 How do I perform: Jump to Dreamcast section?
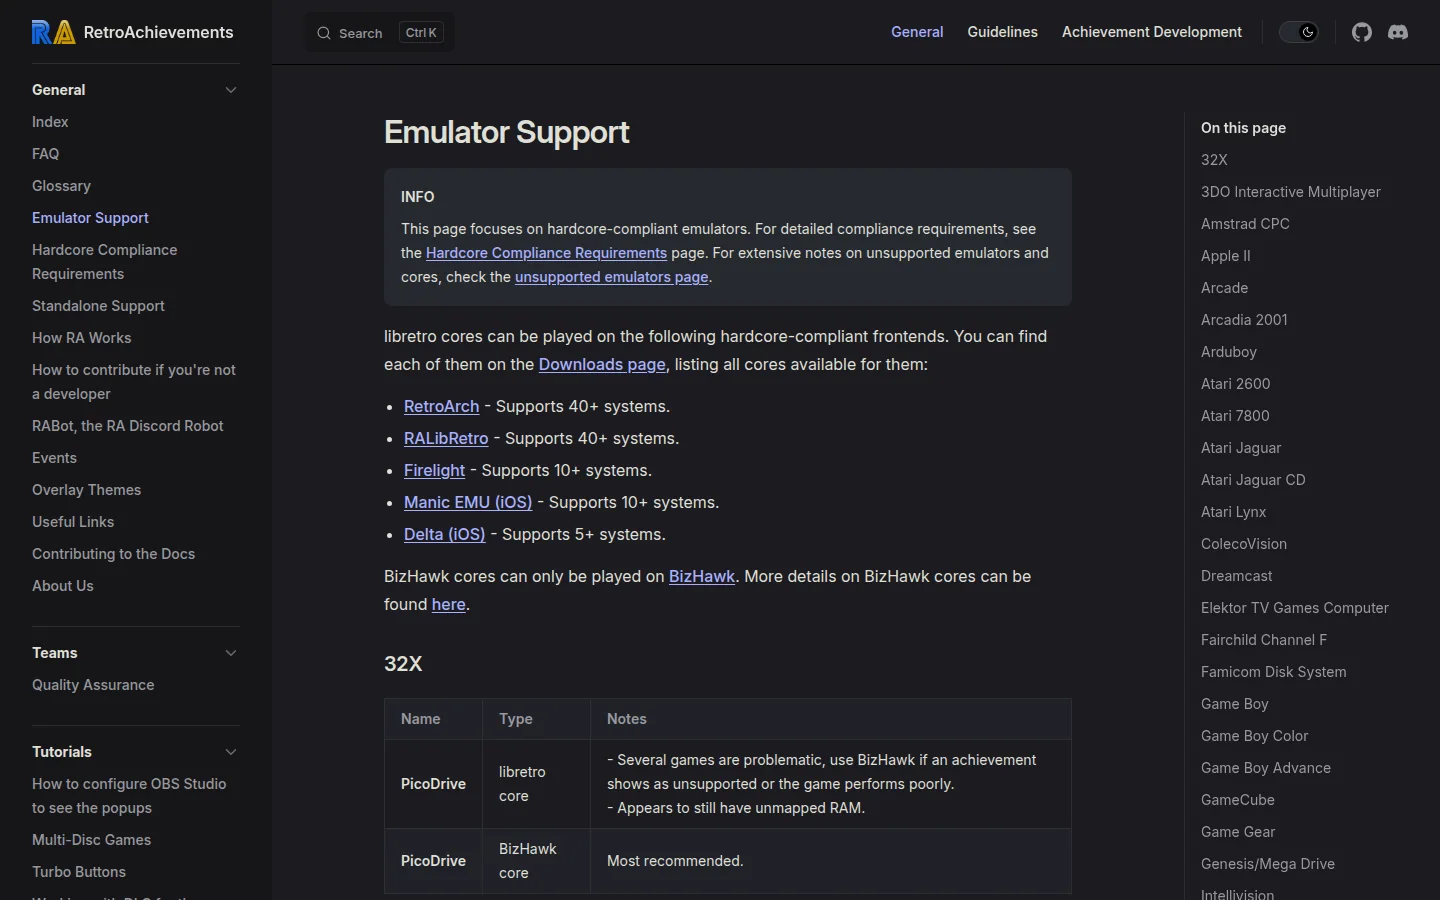click(1237, 576)
